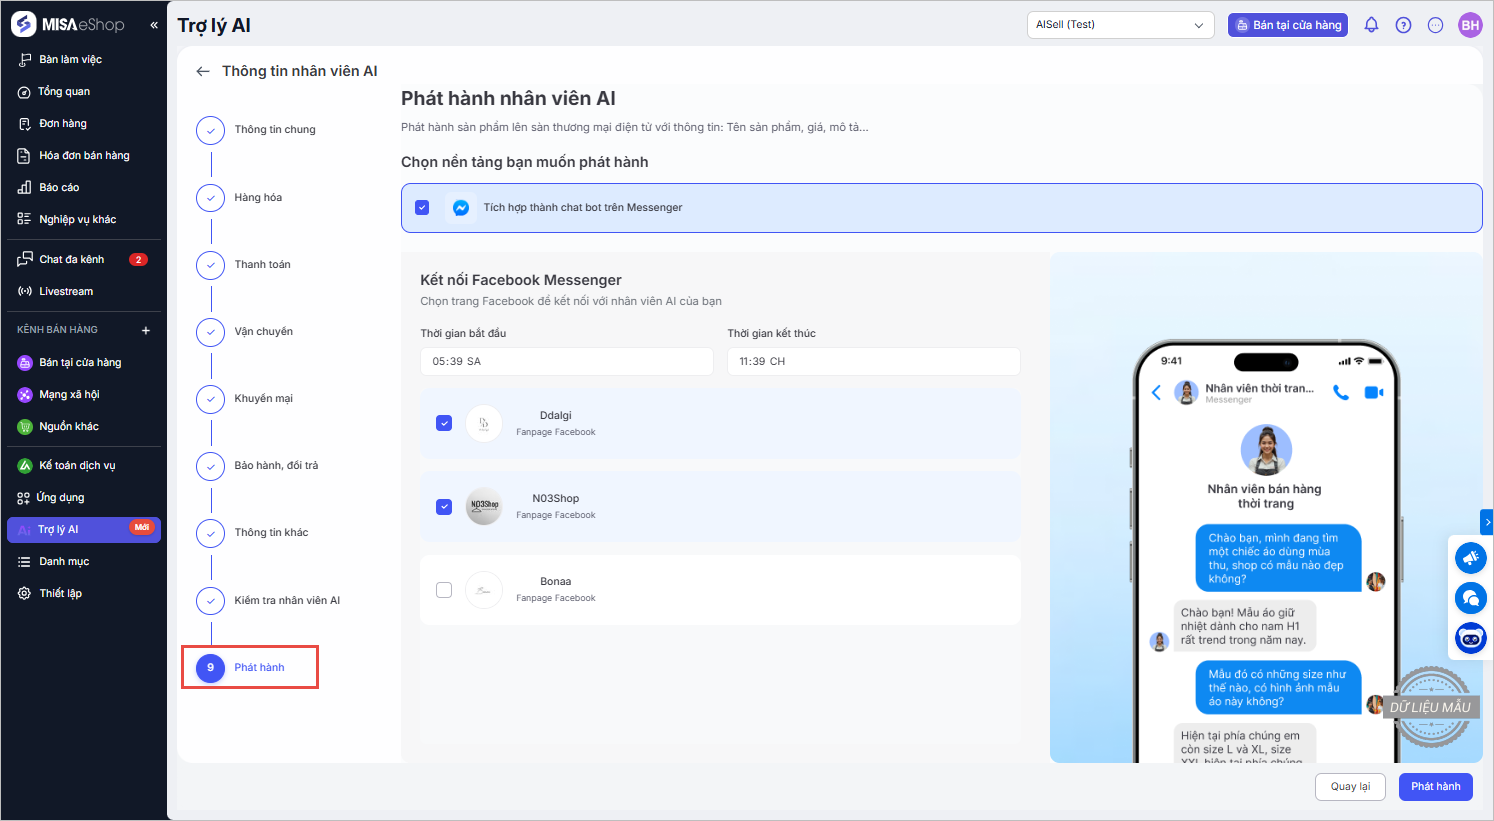Image resolution: width=1494 pixels, height=821 pixels.
Task: Open the BH user avatar
Action: coord(1469,25)
